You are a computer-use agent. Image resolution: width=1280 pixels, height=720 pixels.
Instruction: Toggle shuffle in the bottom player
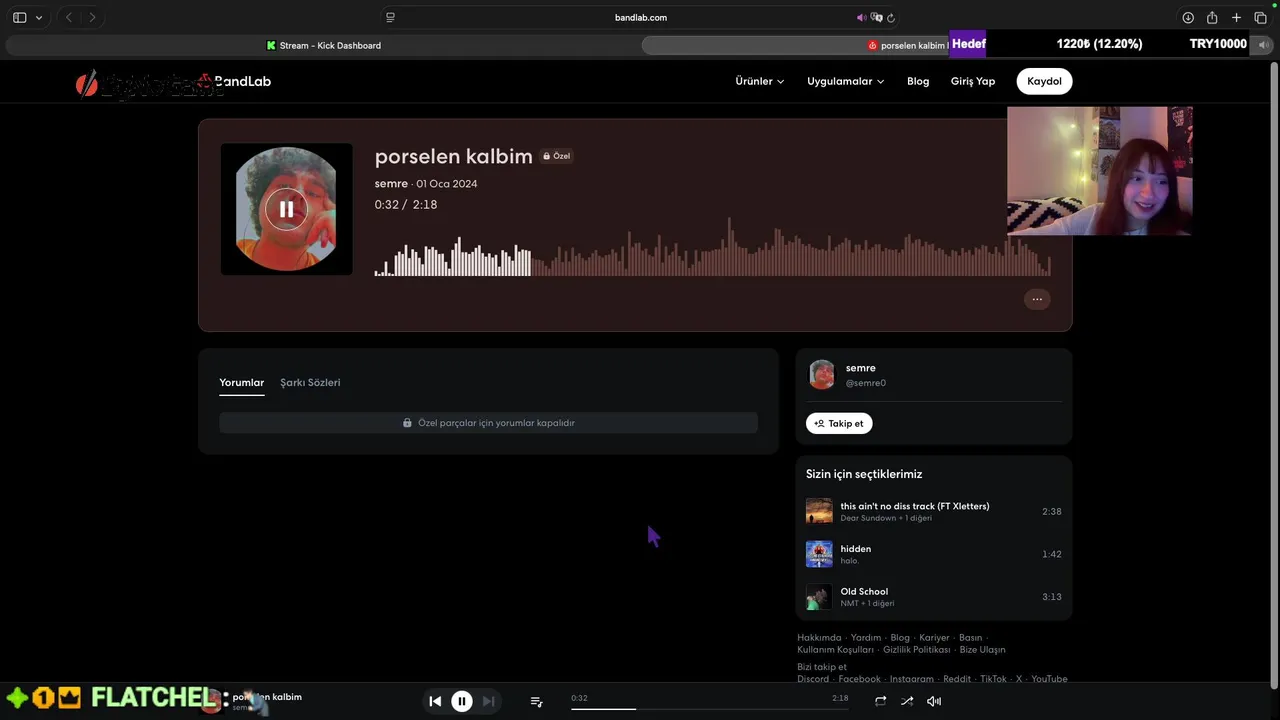click(907, 701)
